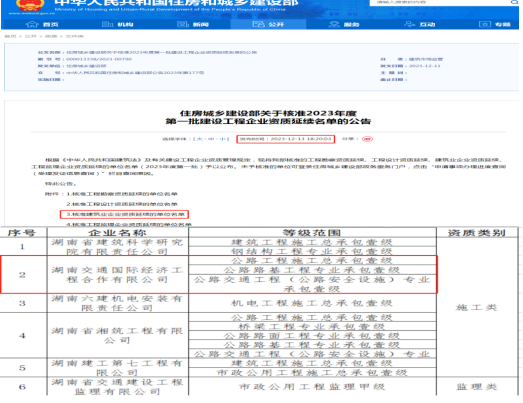523x403 pixels.
Task: Select small font size 小
Action: click(222, 139)
